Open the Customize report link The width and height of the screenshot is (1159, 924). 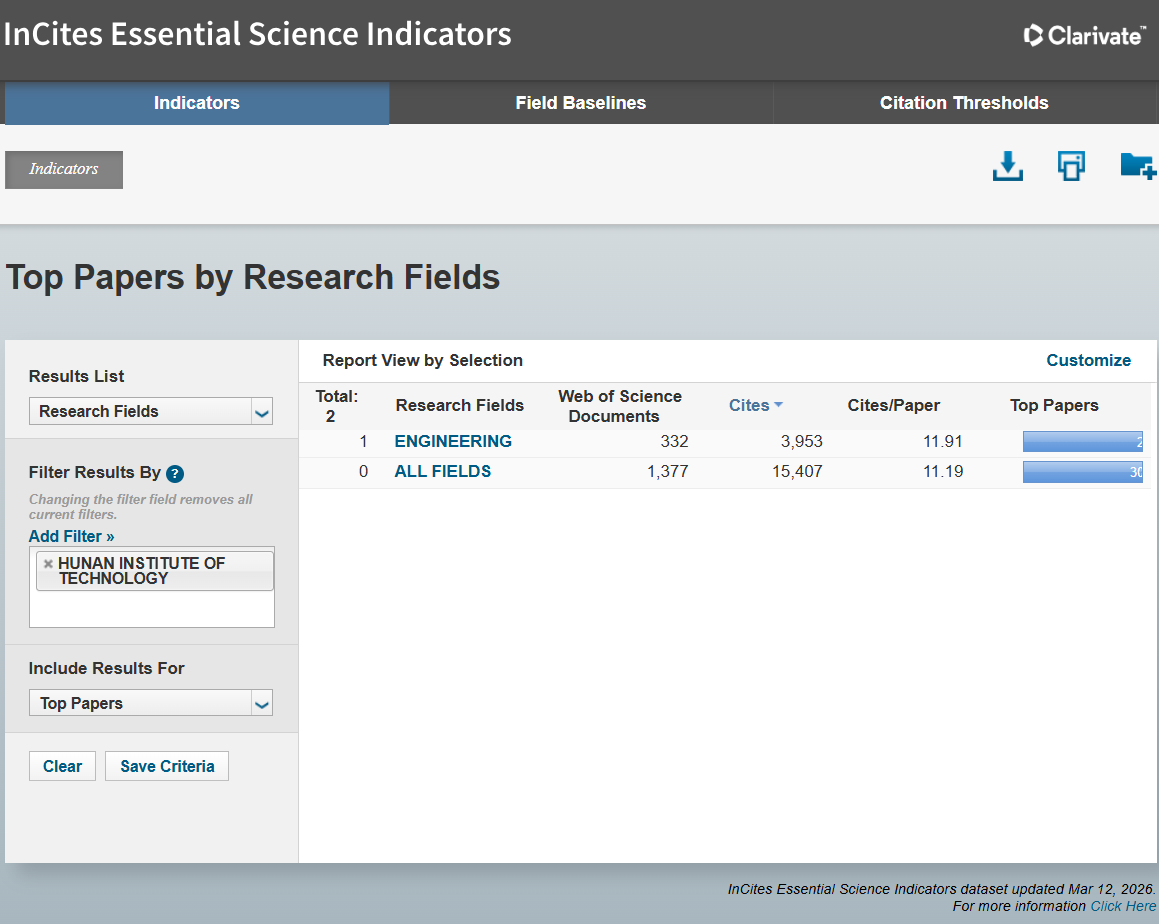pyautogui.click(x=1088, y=360)
